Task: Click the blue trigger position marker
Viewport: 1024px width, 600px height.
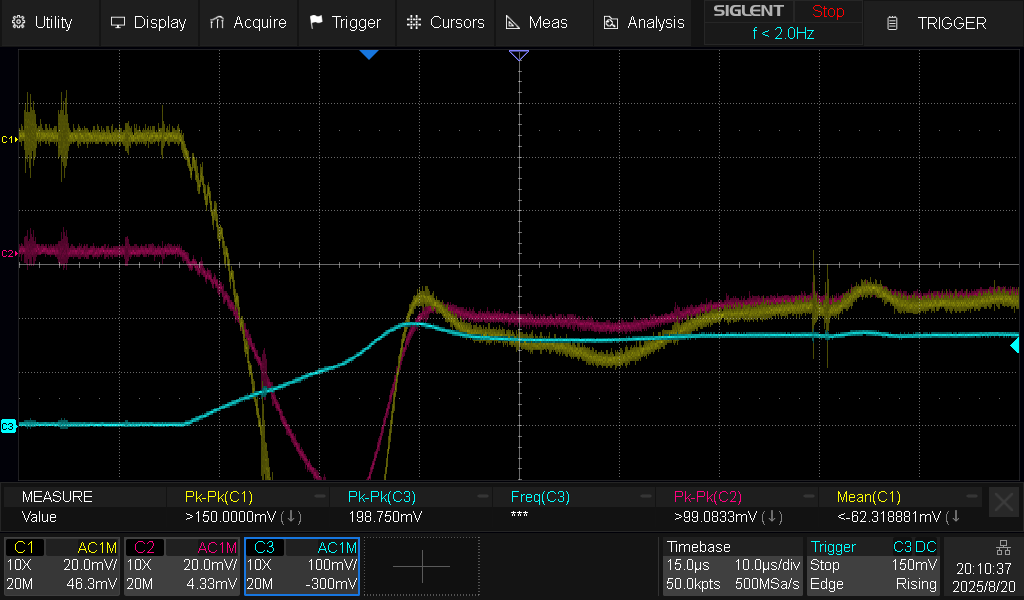Action: pyautogui.click(x=369, y=54)
